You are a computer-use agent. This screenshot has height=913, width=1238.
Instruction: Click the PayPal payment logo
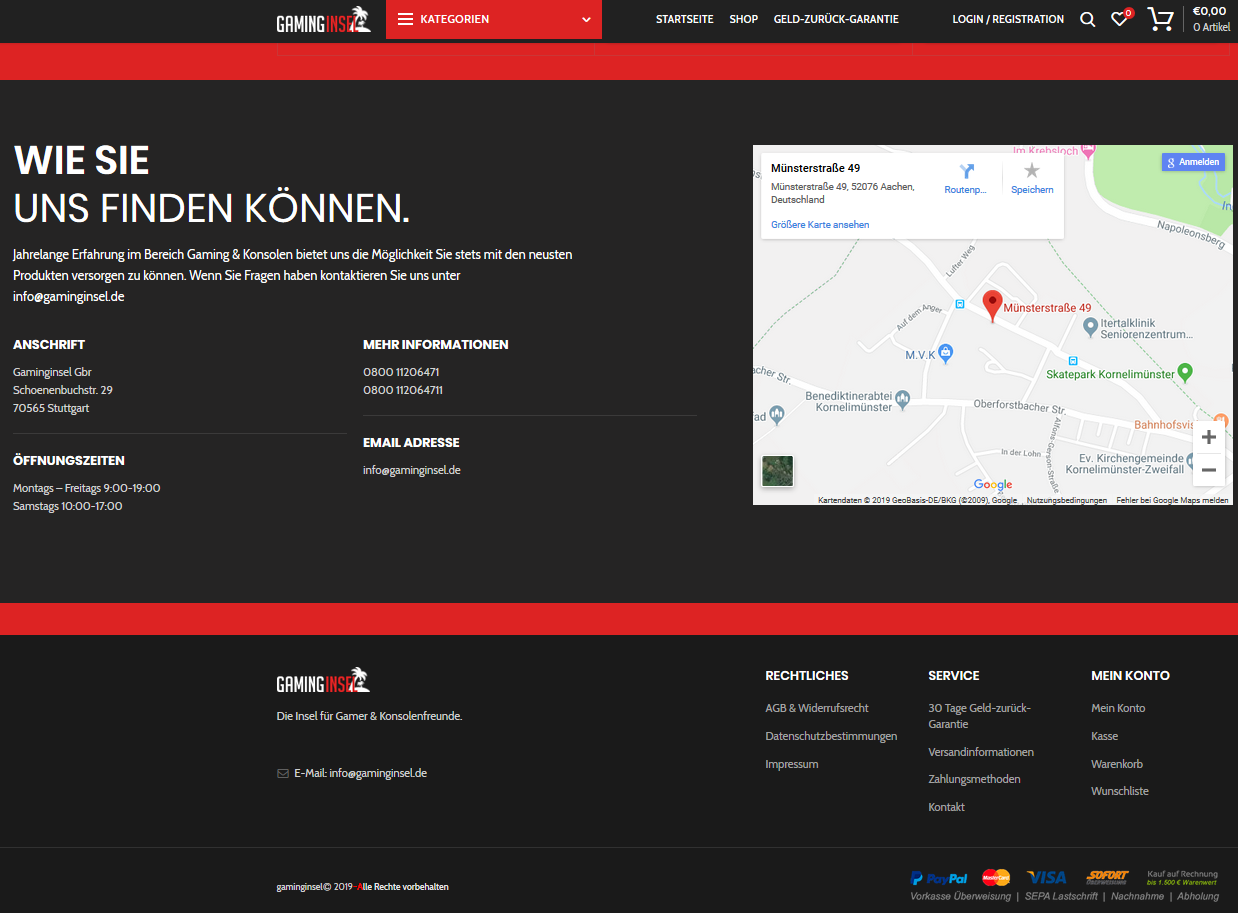pyautogui.click(x=939, y=878)
